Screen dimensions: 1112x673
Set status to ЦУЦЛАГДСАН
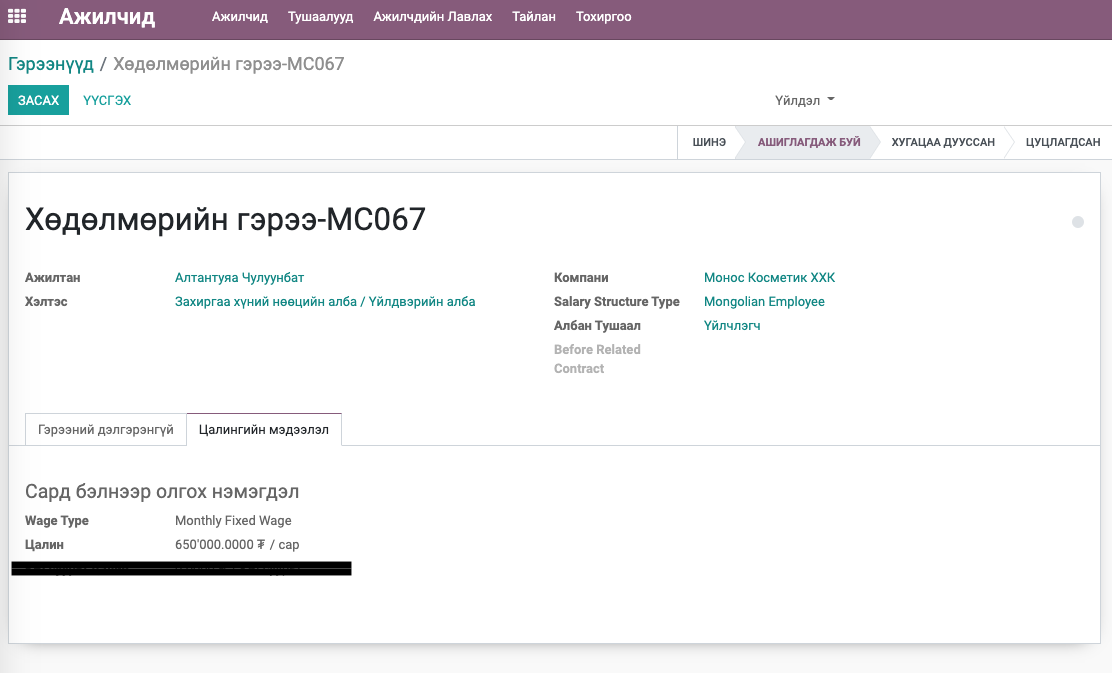(x=1062, y=142)
